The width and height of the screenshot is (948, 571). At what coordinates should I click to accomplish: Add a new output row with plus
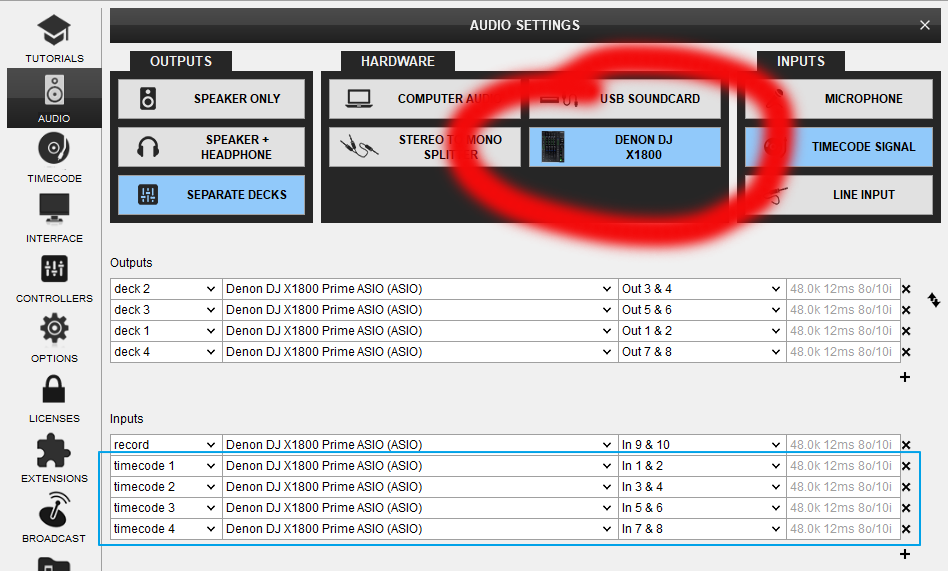(904, 377)
